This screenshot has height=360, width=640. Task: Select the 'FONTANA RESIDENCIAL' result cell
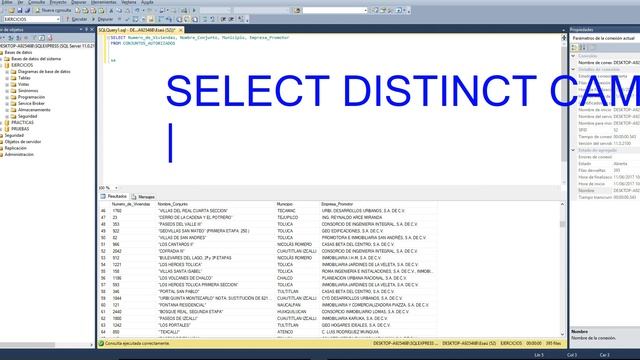click(x=182, y=305)
